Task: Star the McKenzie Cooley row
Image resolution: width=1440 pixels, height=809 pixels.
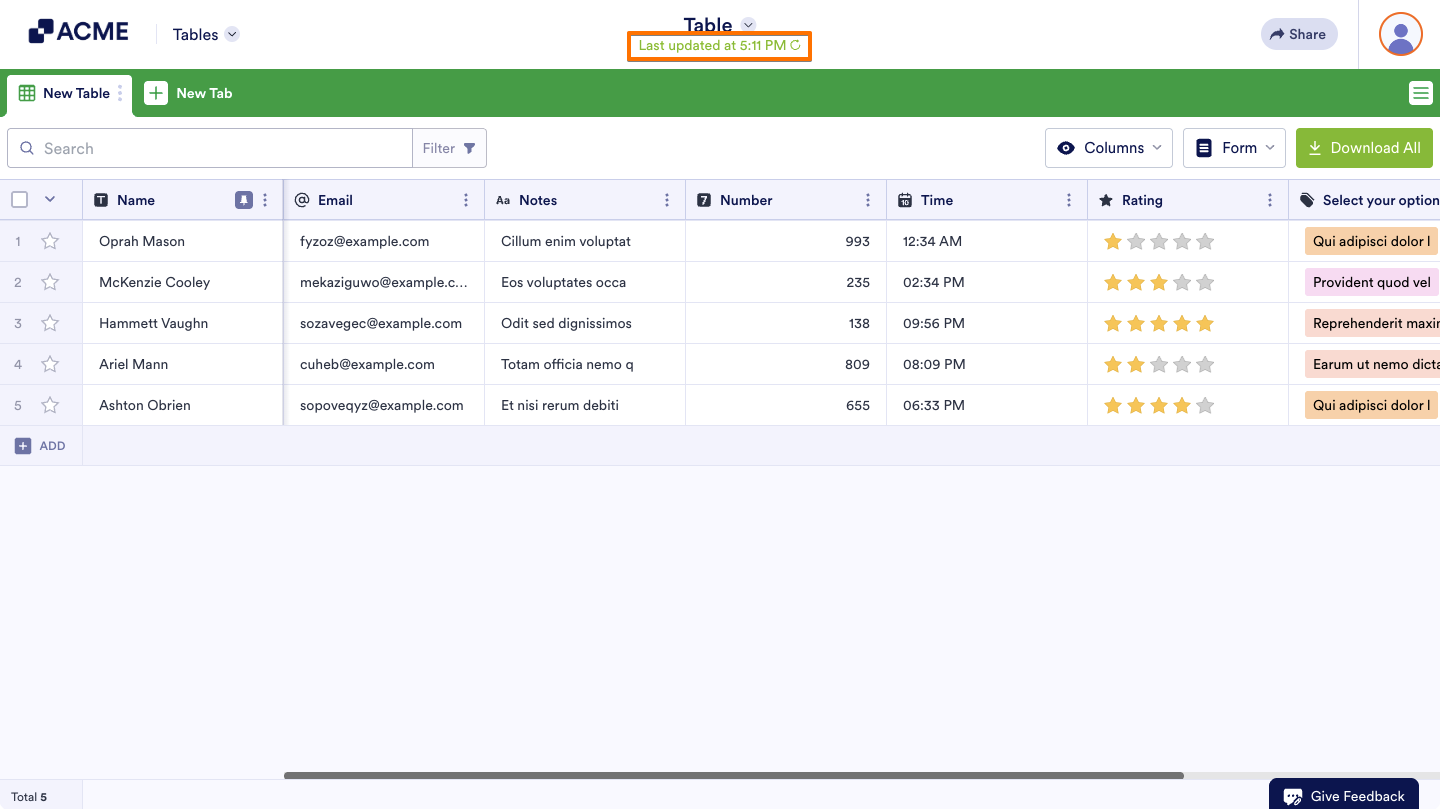Action: pos(50,282)
